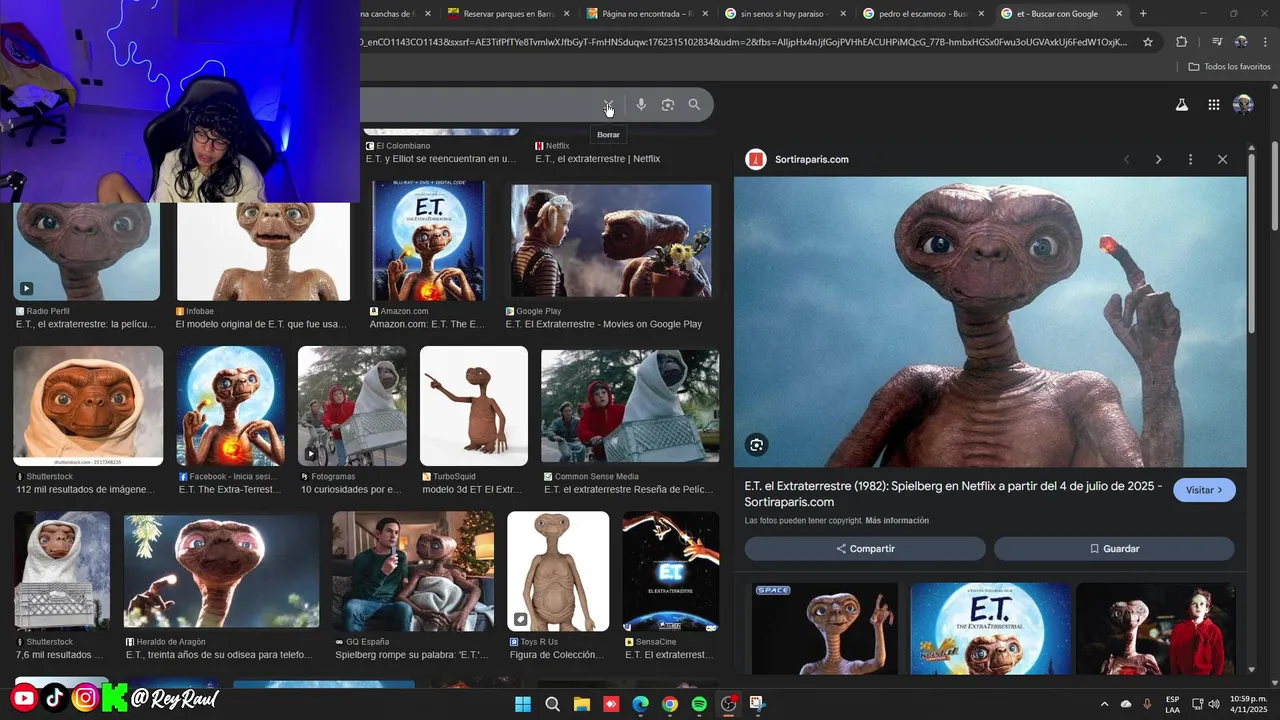Click the magnifying glass search button

694,105
